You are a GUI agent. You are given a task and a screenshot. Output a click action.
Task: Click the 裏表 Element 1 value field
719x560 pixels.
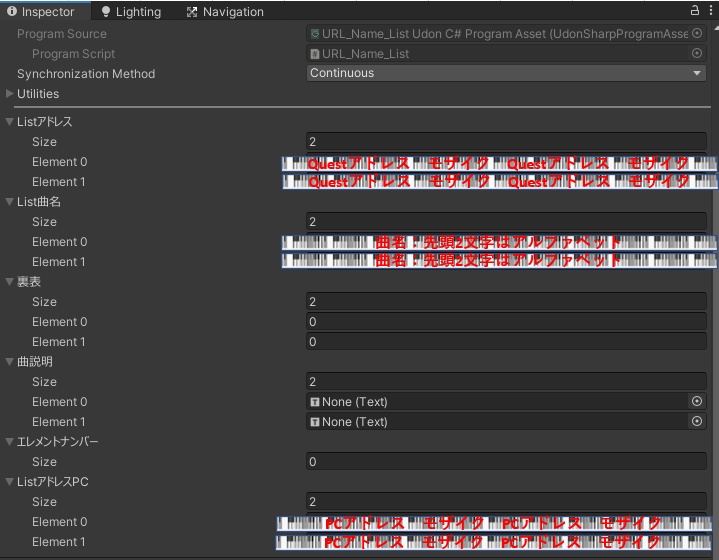coord(506,342)
